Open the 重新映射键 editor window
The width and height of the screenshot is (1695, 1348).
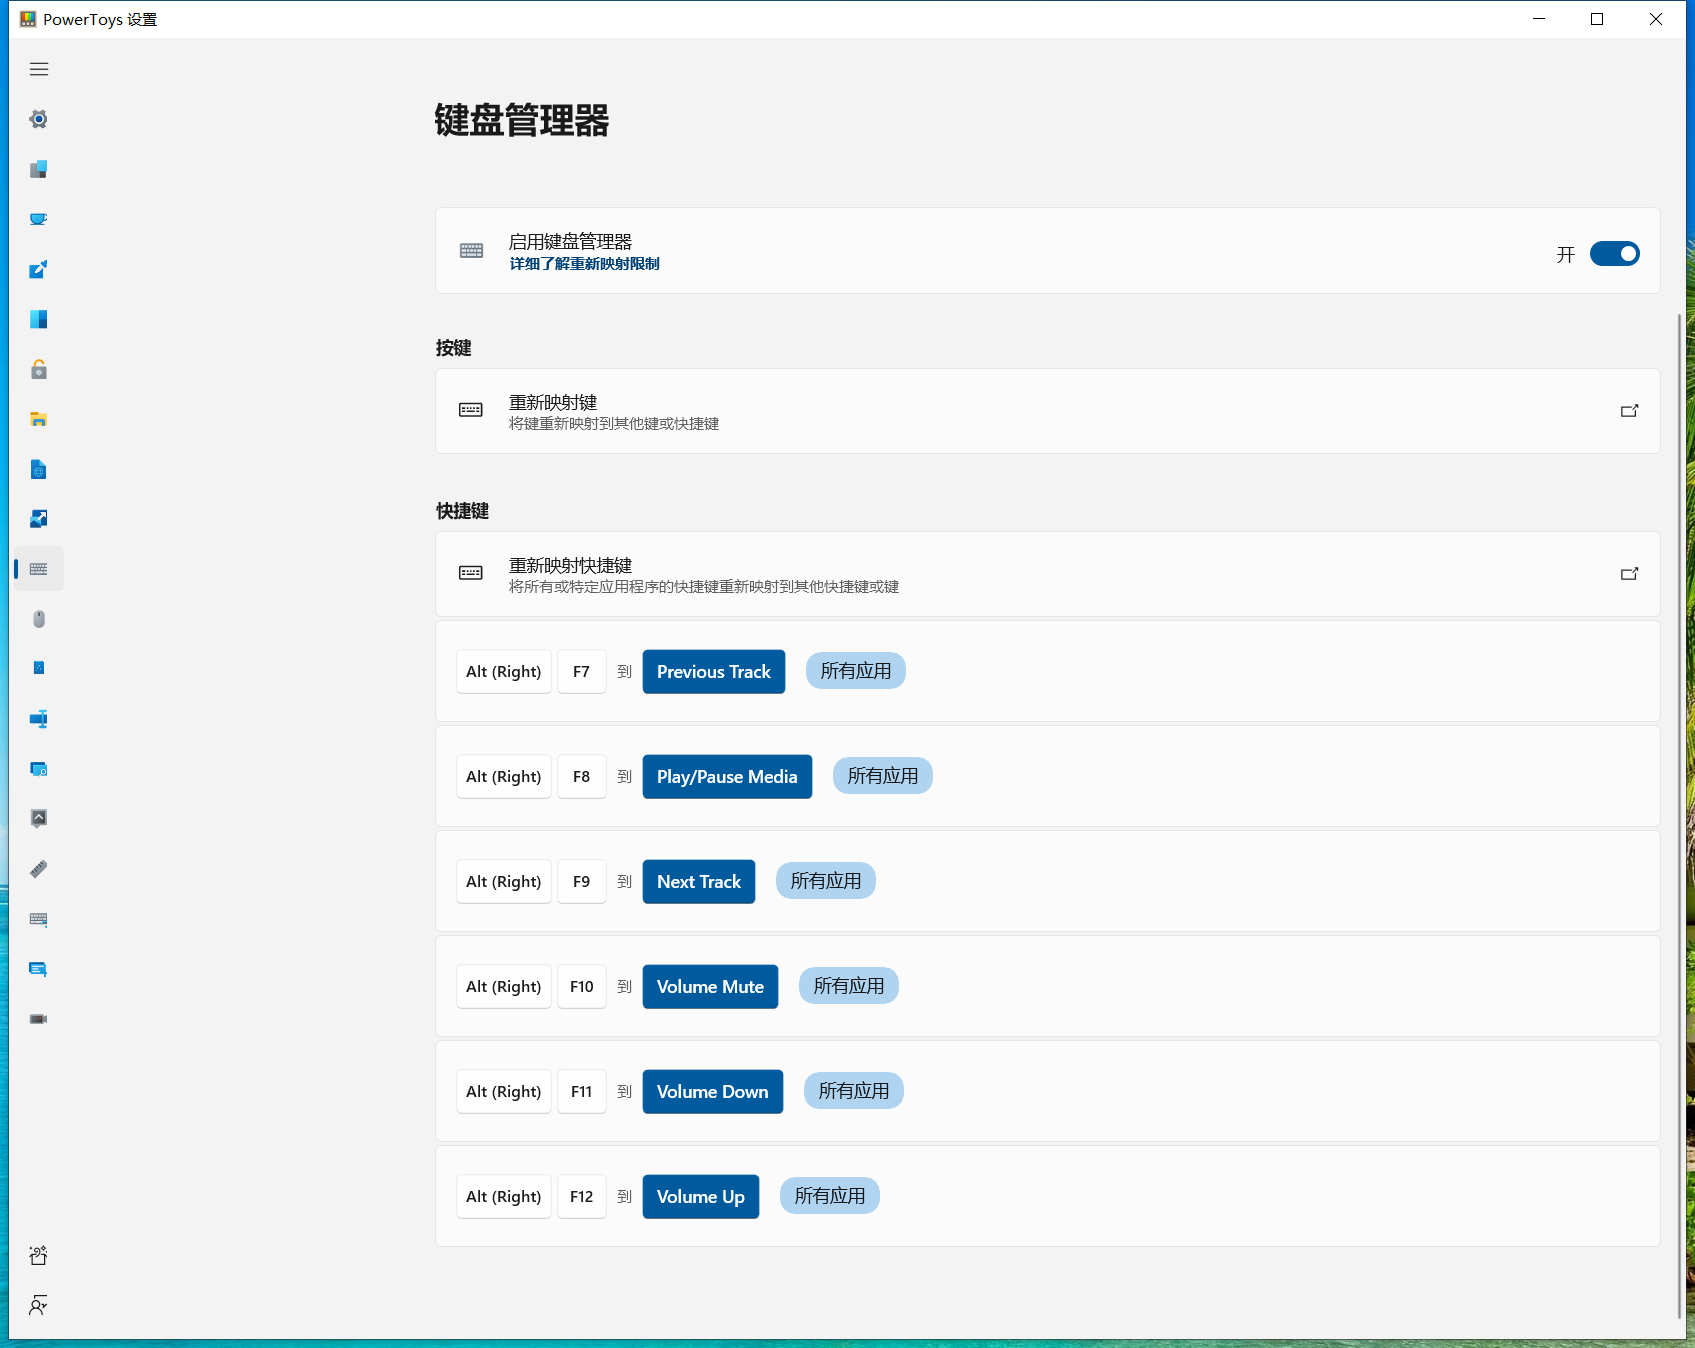pos(1048,411)
